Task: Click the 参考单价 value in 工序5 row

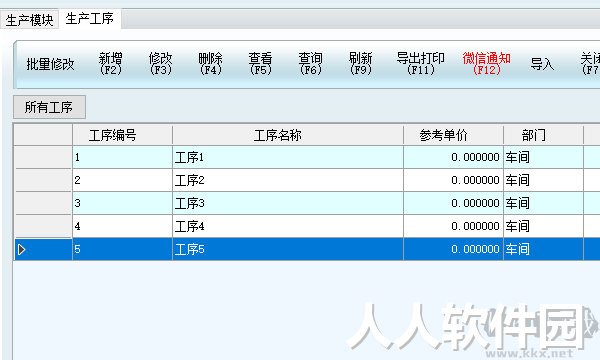Action: [x=453, y=249]
